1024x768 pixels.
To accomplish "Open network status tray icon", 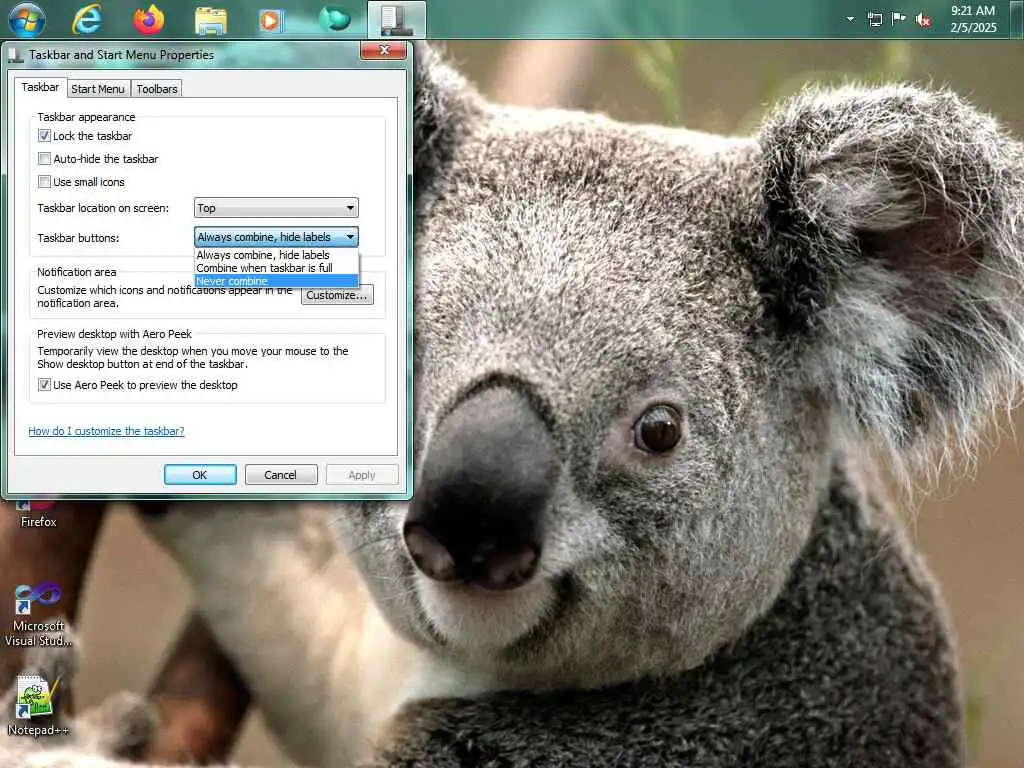I will [874, 19].
